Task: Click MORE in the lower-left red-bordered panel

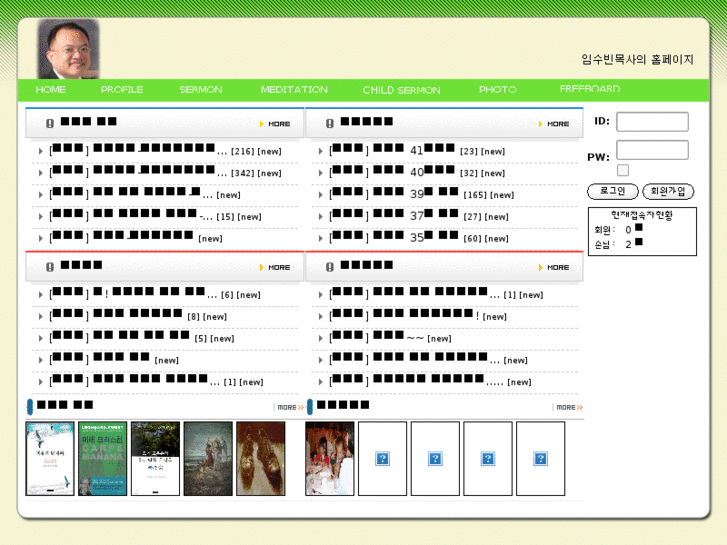Action: 275,267
